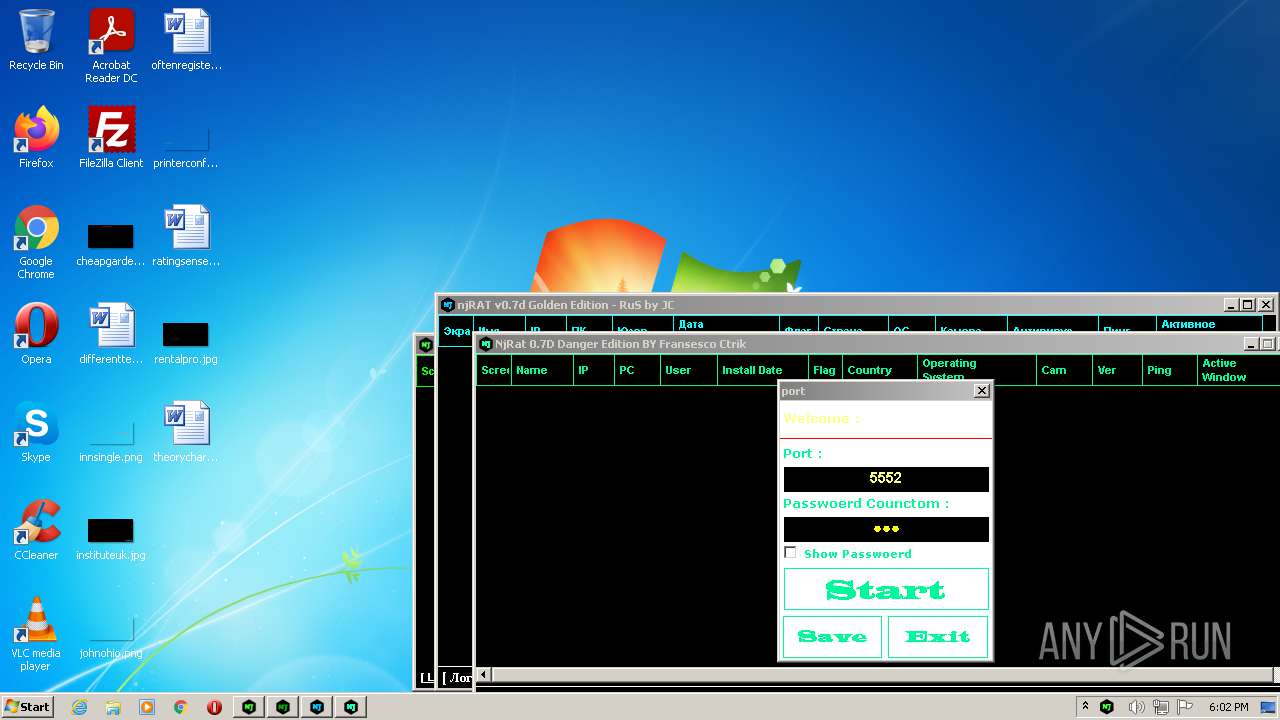The image size is (1280, 720).
Task: Open the oftenregiste... Word document
Action: 186,41
